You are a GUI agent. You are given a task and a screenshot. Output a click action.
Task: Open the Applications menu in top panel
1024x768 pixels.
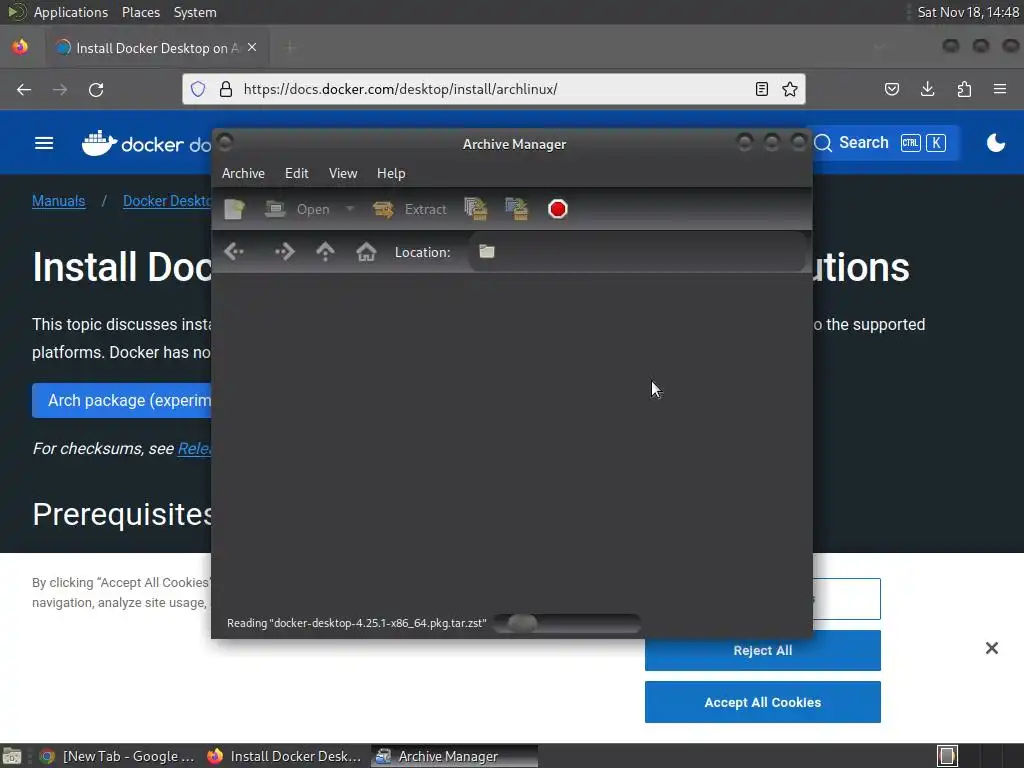(71, 12)
